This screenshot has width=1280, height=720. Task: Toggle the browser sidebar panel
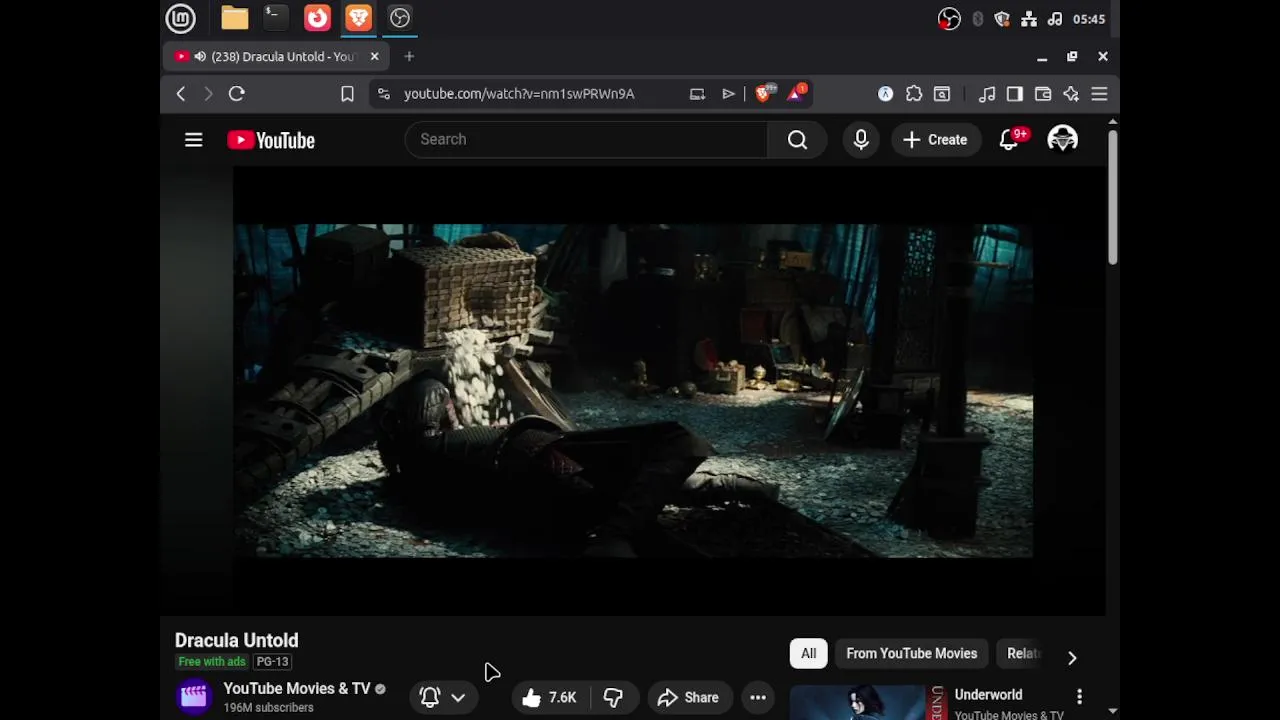coord(1015,94)
